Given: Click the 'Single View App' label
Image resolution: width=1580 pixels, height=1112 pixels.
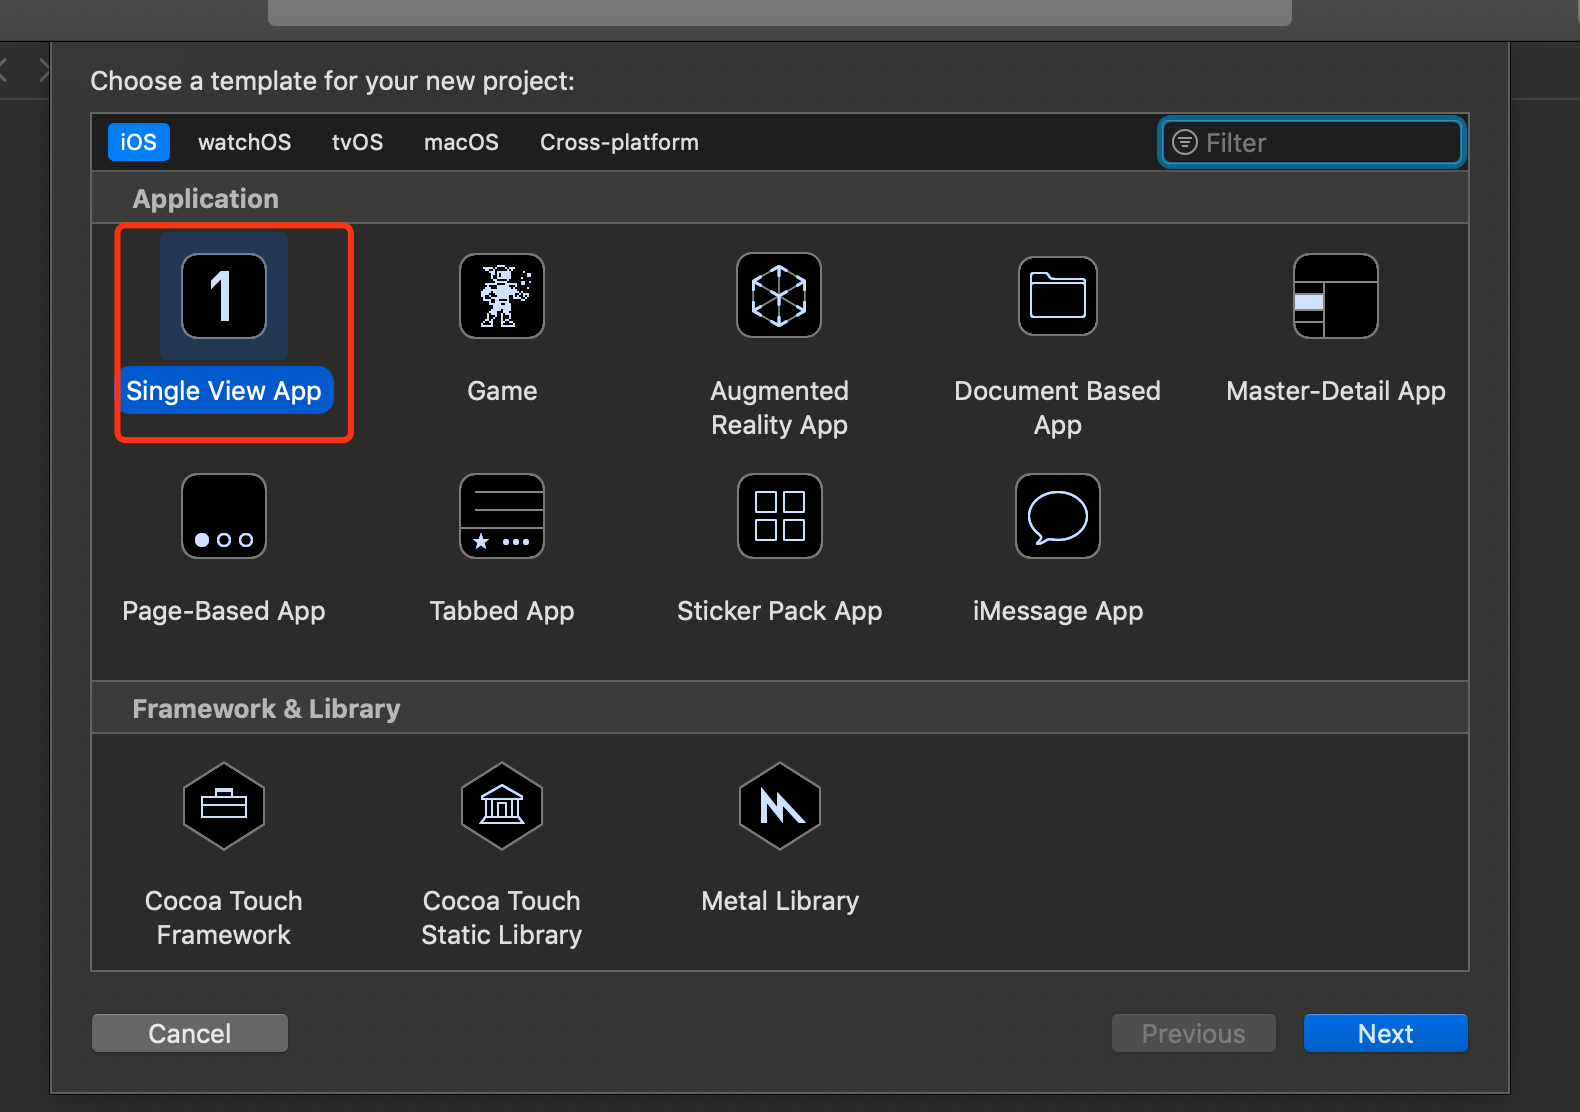Looking at the screenshot, I should (x=224, y=390).
